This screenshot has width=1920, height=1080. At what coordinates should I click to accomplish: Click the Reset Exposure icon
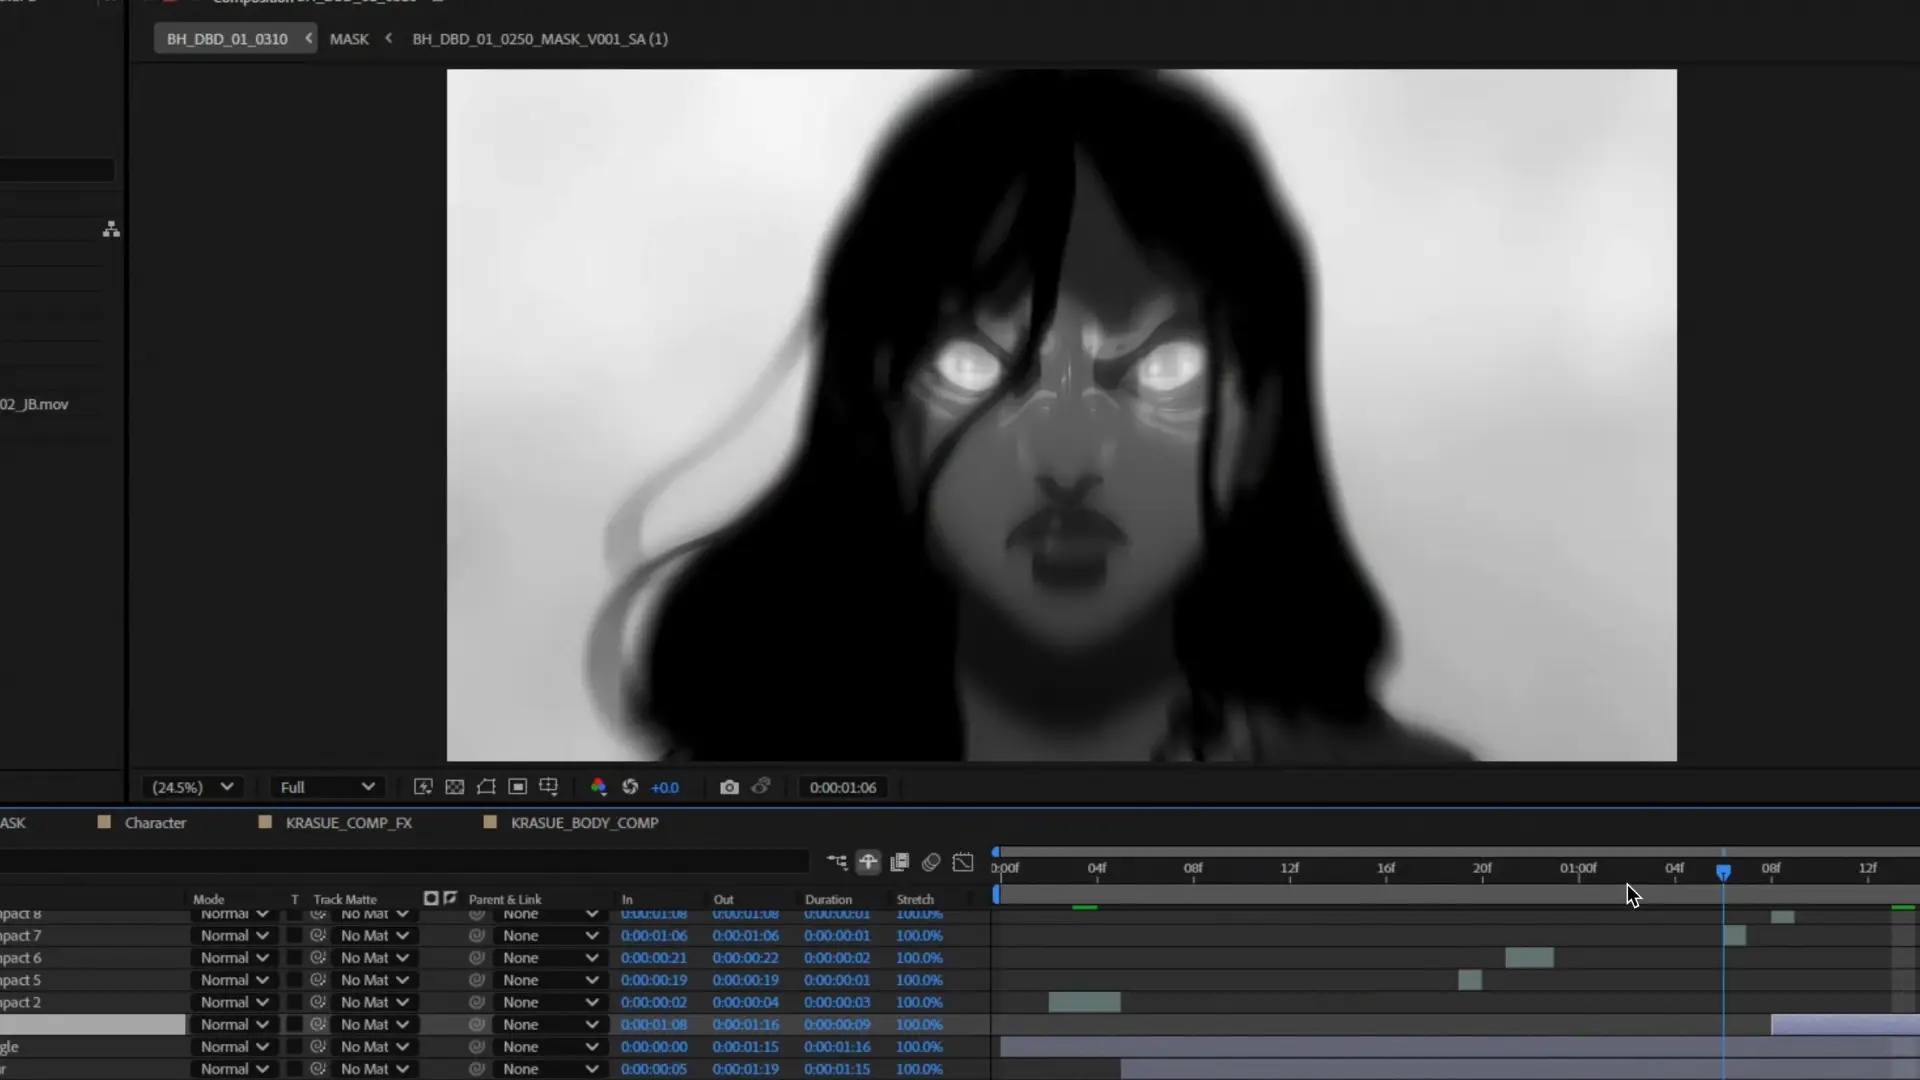pyautogui.click(x=630, y=787)
